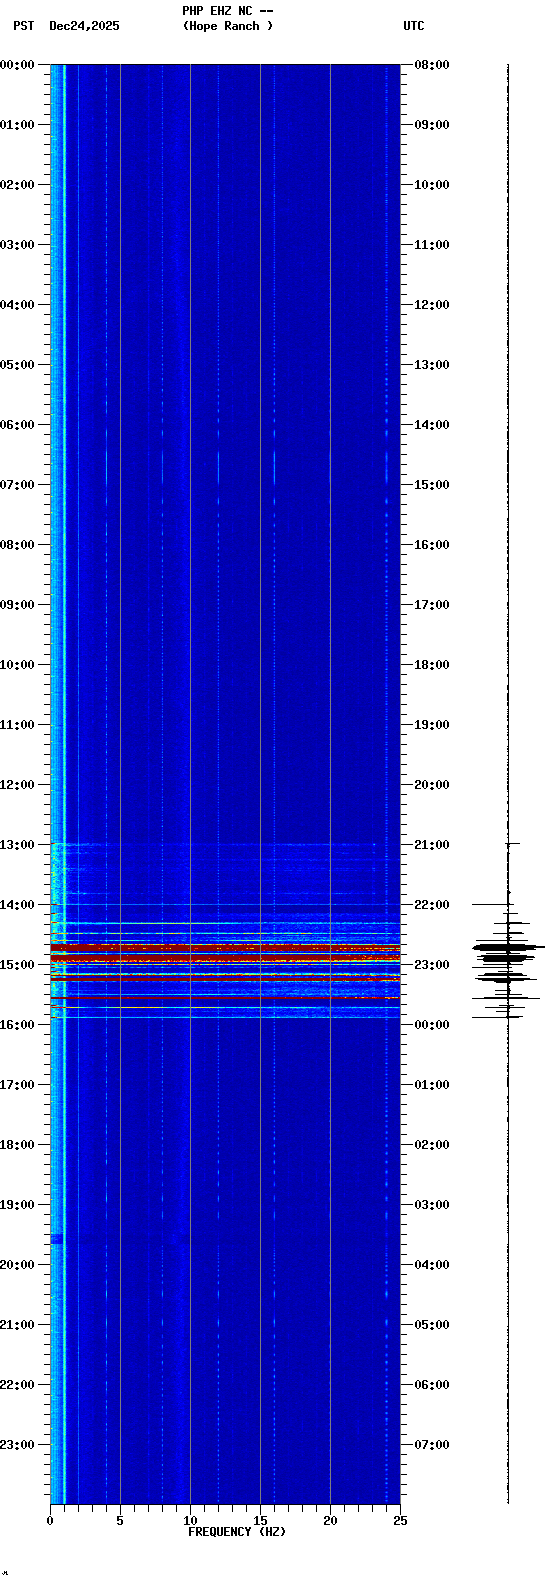Select the 22:00 UTC time label
Viewport: 552px width, 1584px height.
pos(432,905)
